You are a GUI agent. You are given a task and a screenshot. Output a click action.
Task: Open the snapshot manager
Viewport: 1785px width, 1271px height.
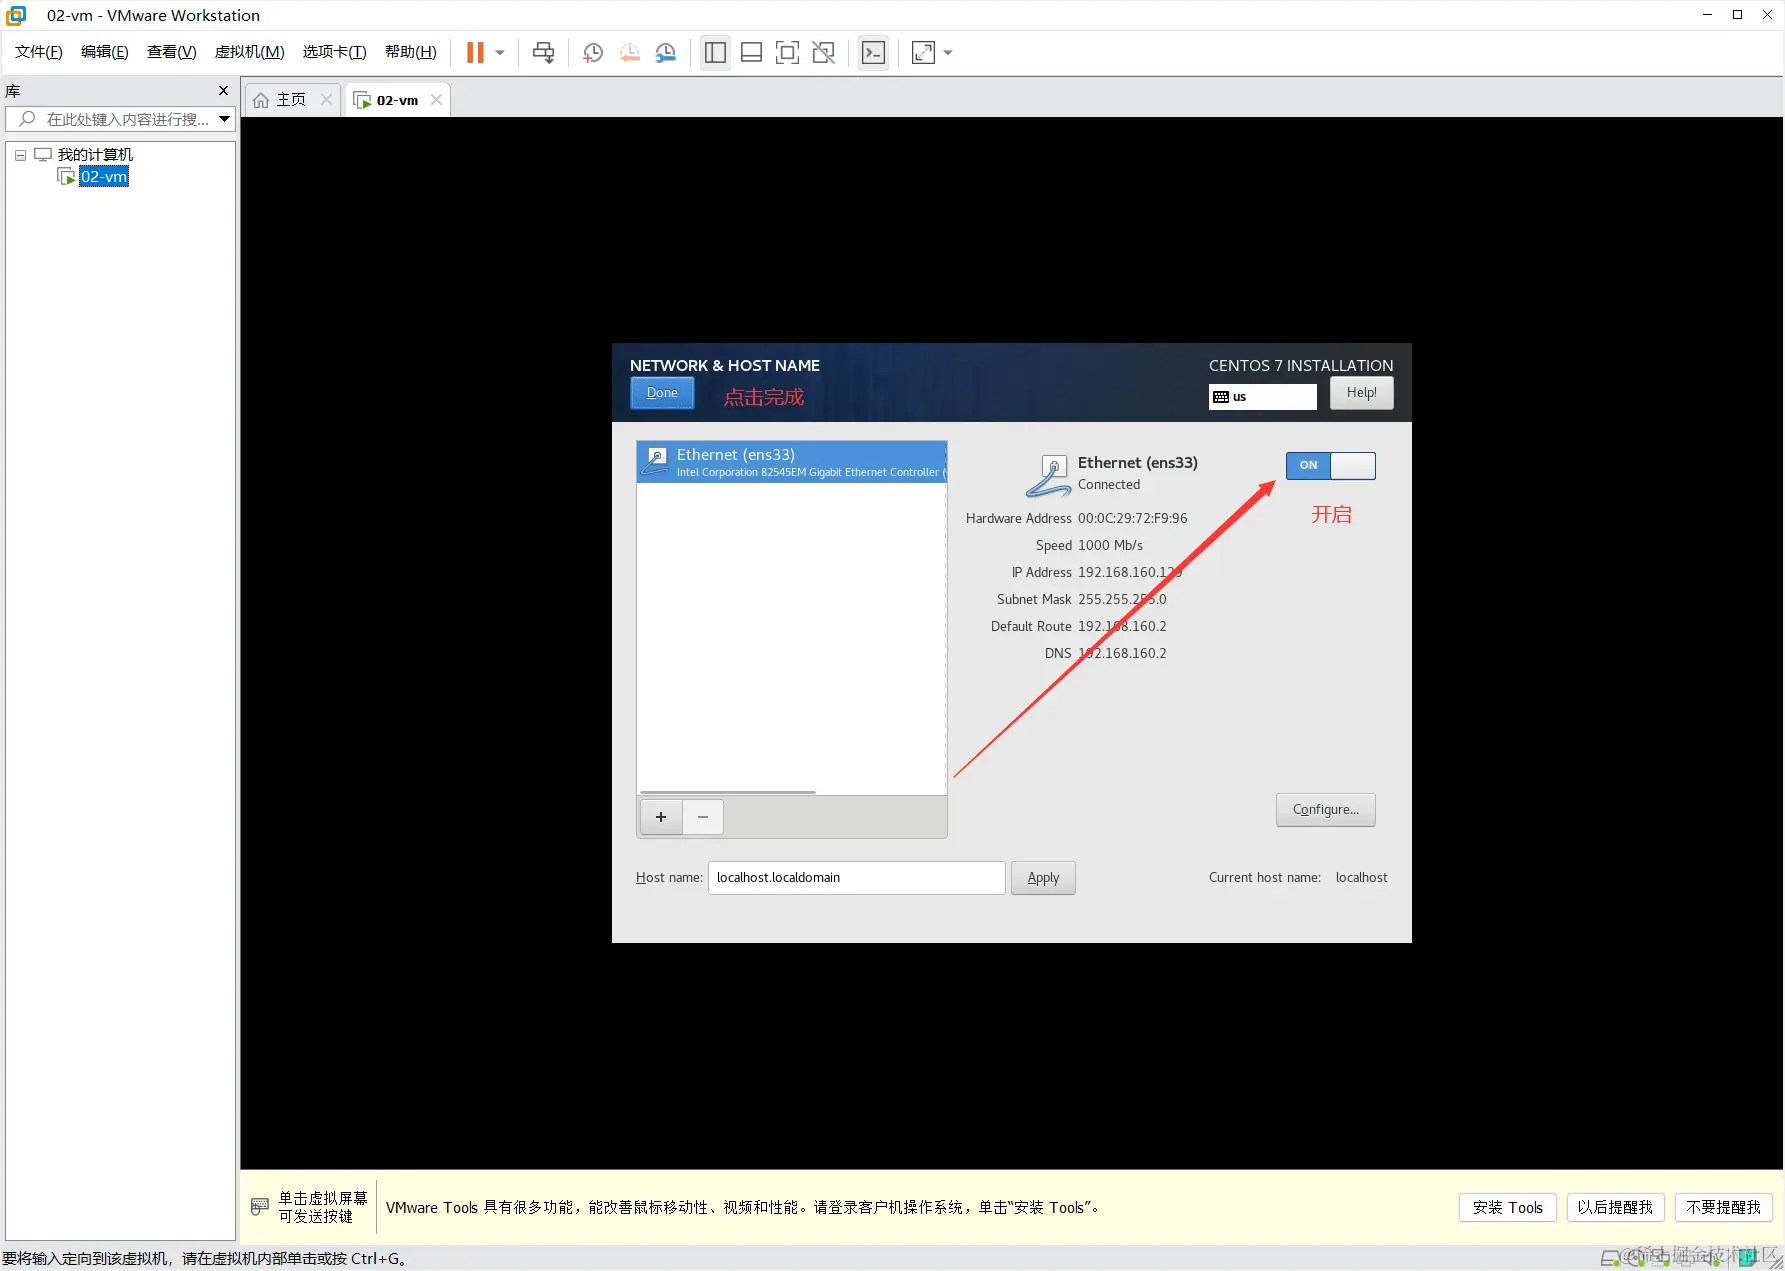[x=666, y=53]
